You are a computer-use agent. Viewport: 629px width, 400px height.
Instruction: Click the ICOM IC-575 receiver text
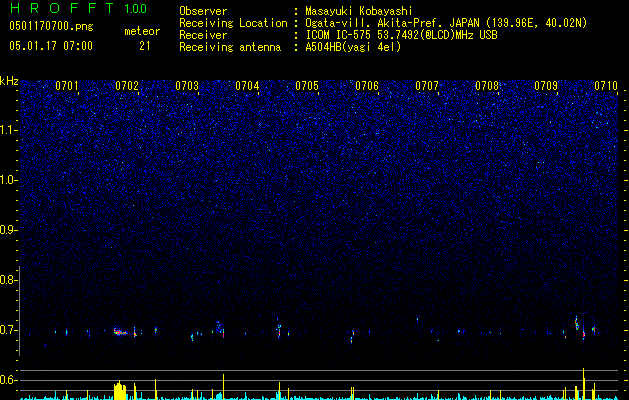(x=401, y=35)
